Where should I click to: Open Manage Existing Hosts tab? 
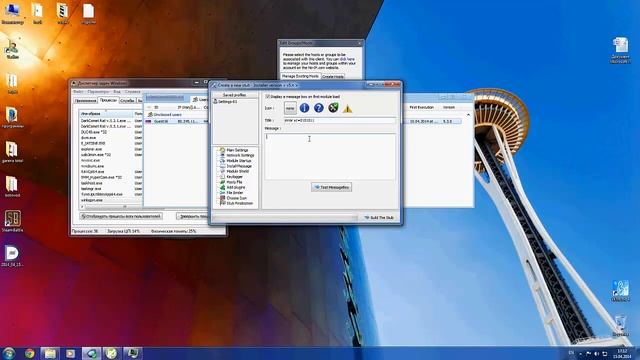(300, 76)
